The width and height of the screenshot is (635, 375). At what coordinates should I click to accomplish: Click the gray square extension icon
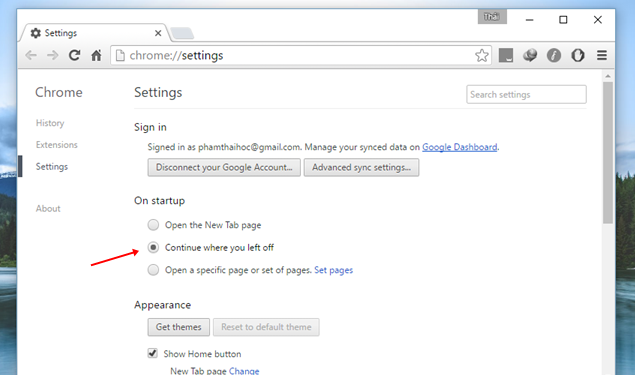[506, 55]
